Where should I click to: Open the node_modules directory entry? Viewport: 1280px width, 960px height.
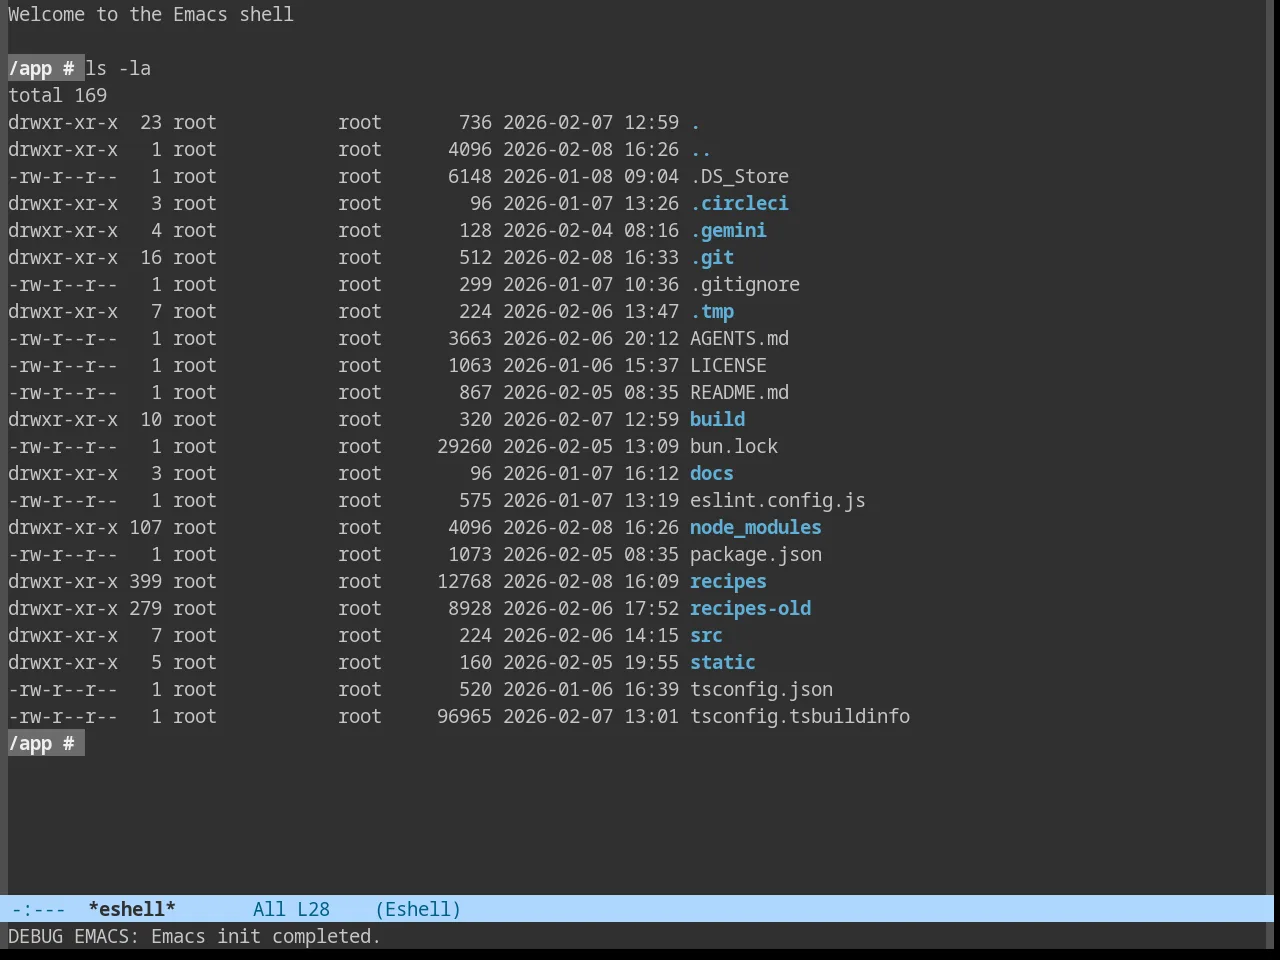[756, 527]
